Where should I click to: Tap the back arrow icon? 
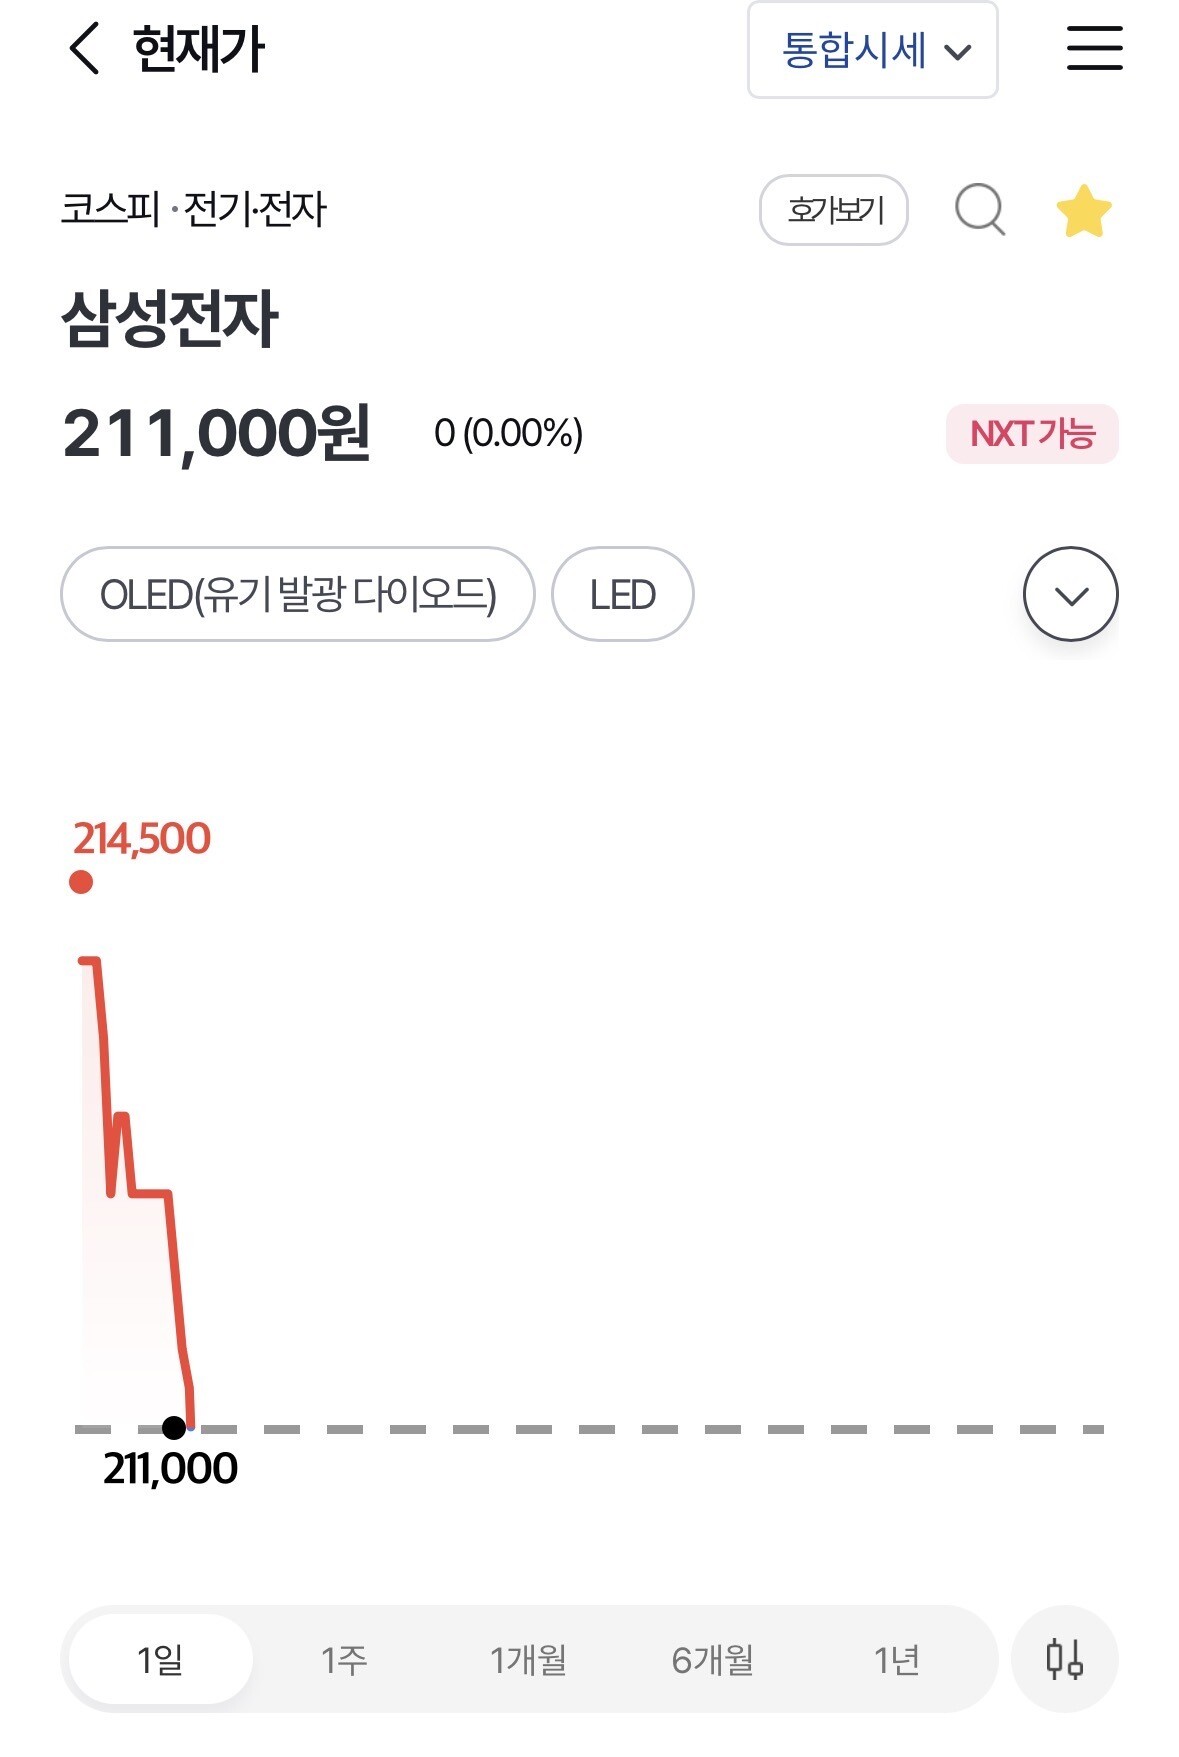pos(85,49)
